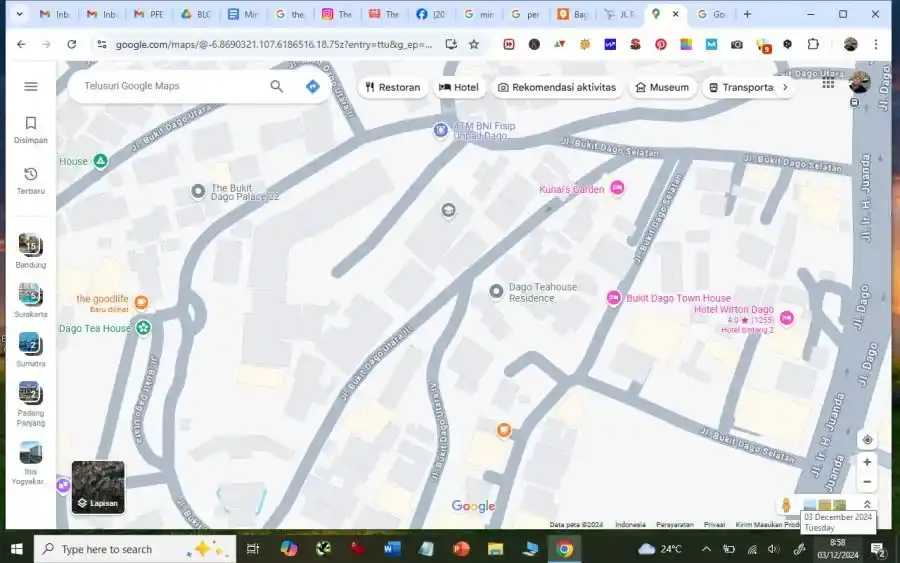This screenshot has height=563, width=900.
Task: Open the Chrome profile avatar
Action: pyautogui.click(x=851, y=44)
